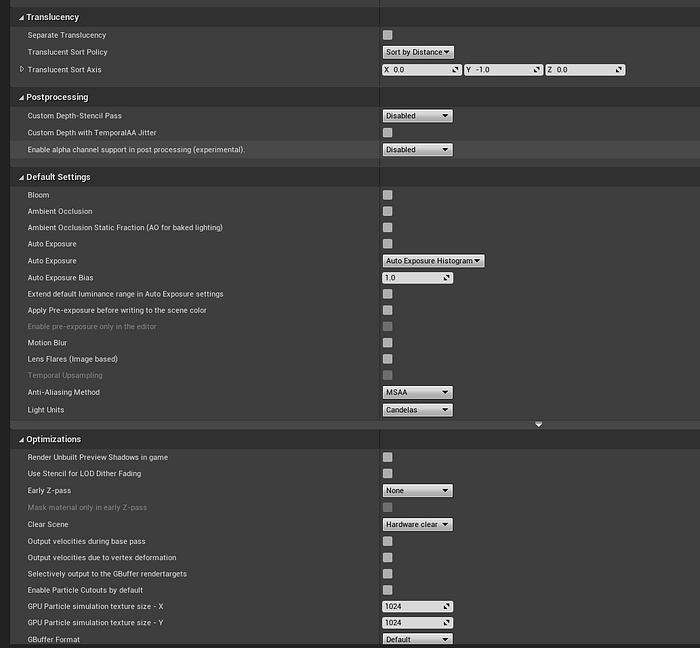The height and width of the screenshot is (648, 700).
Task: Select the Motion Blur label
Action: [x=47, y=343]
